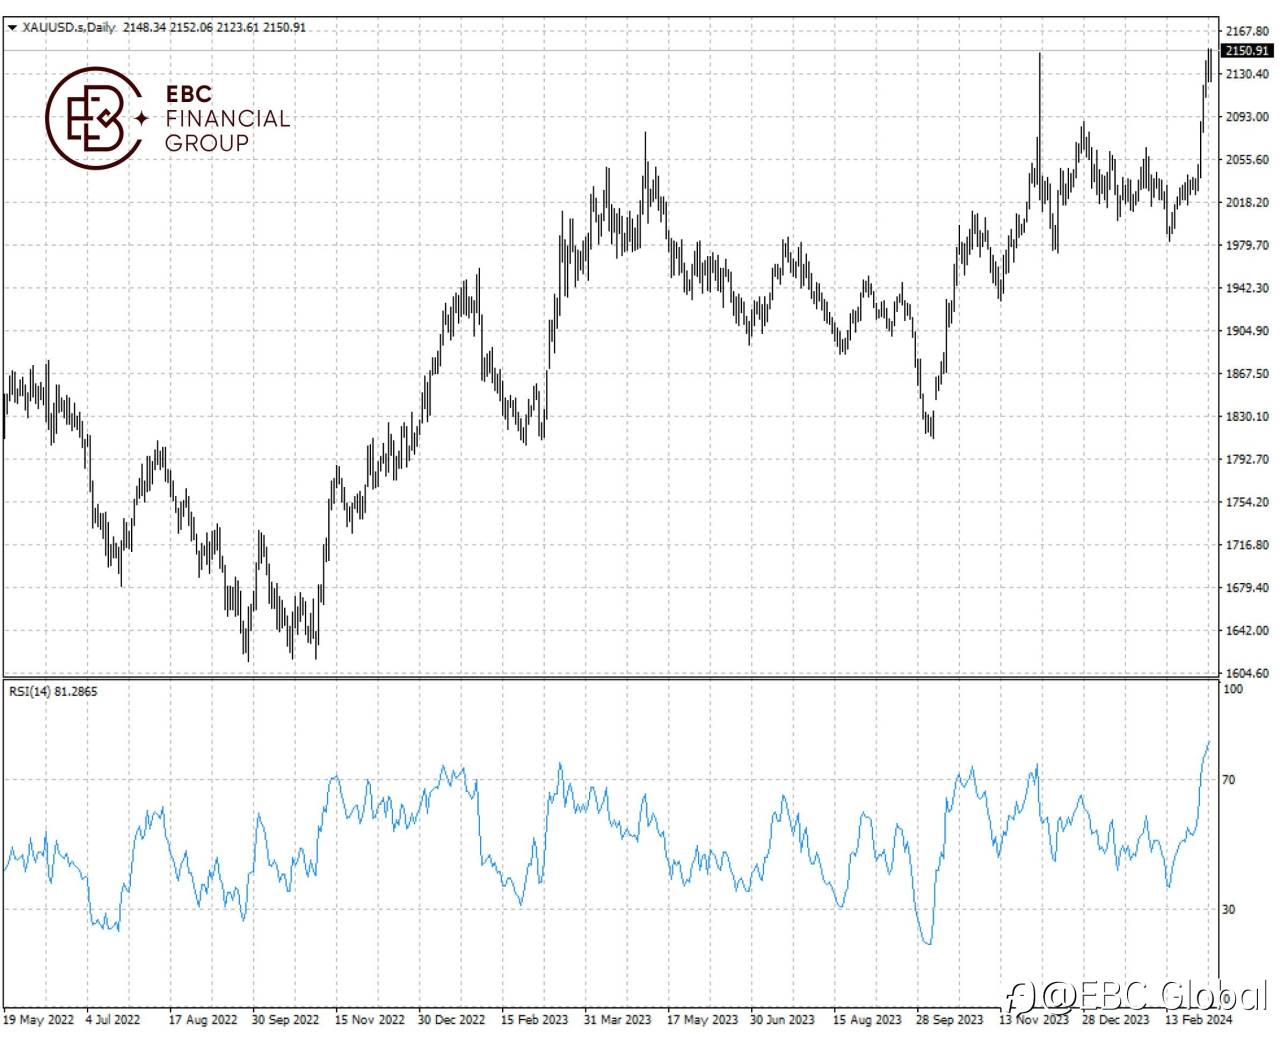
Task: Click the XAUUSD.s,Daily symbol title
Action: click(x=69, y=28)
